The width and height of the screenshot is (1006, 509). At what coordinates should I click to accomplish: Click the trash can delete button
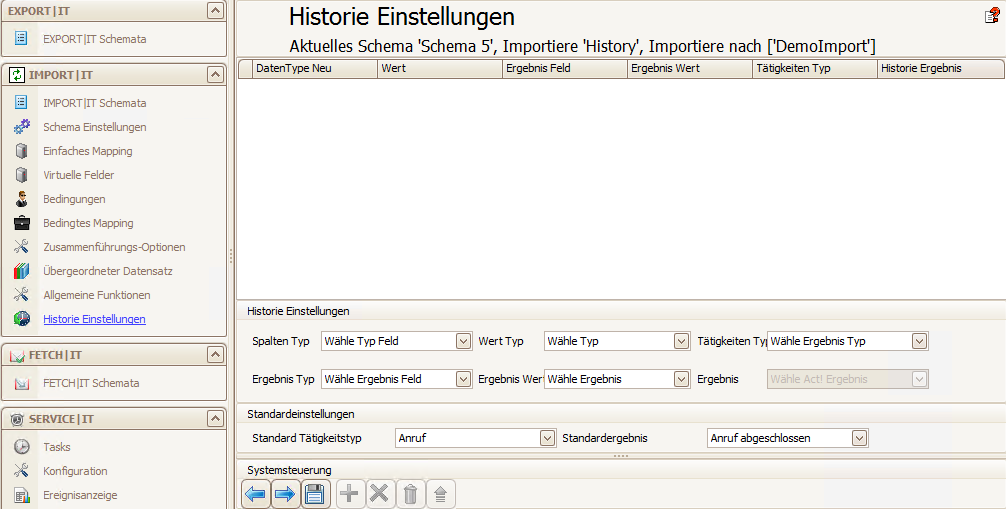pyautogui.click(x=410, y=494)
